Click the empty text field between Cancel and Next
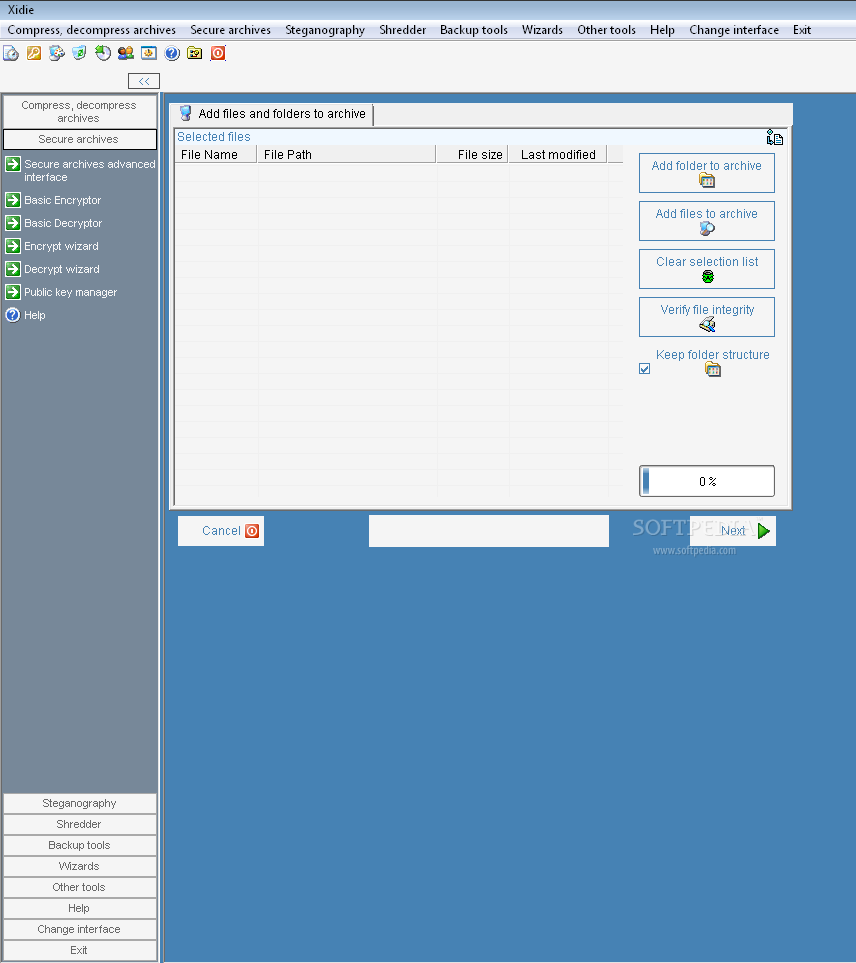The height and width of the screenshot is (963, 856). pyautogui.click(x=489, y=531)
